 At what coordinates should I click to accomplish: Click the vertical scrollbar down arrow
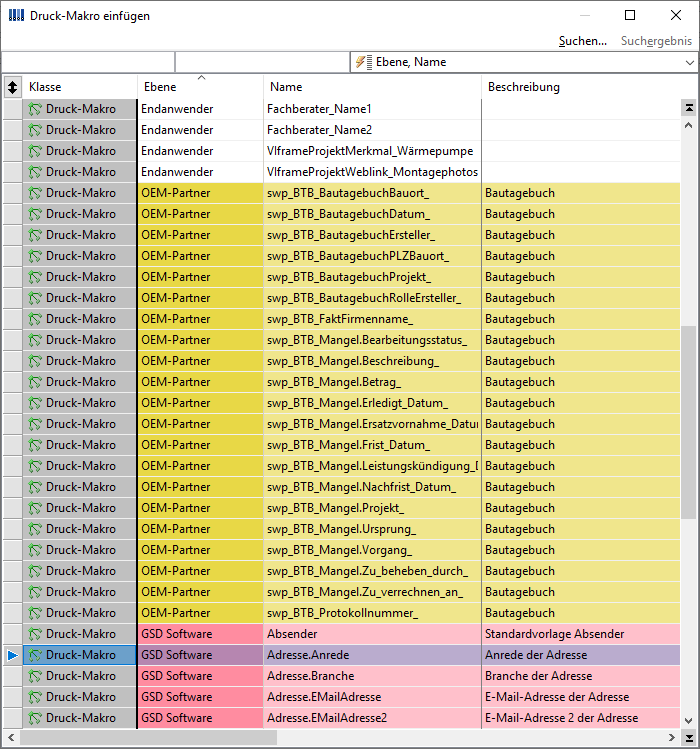689,720
